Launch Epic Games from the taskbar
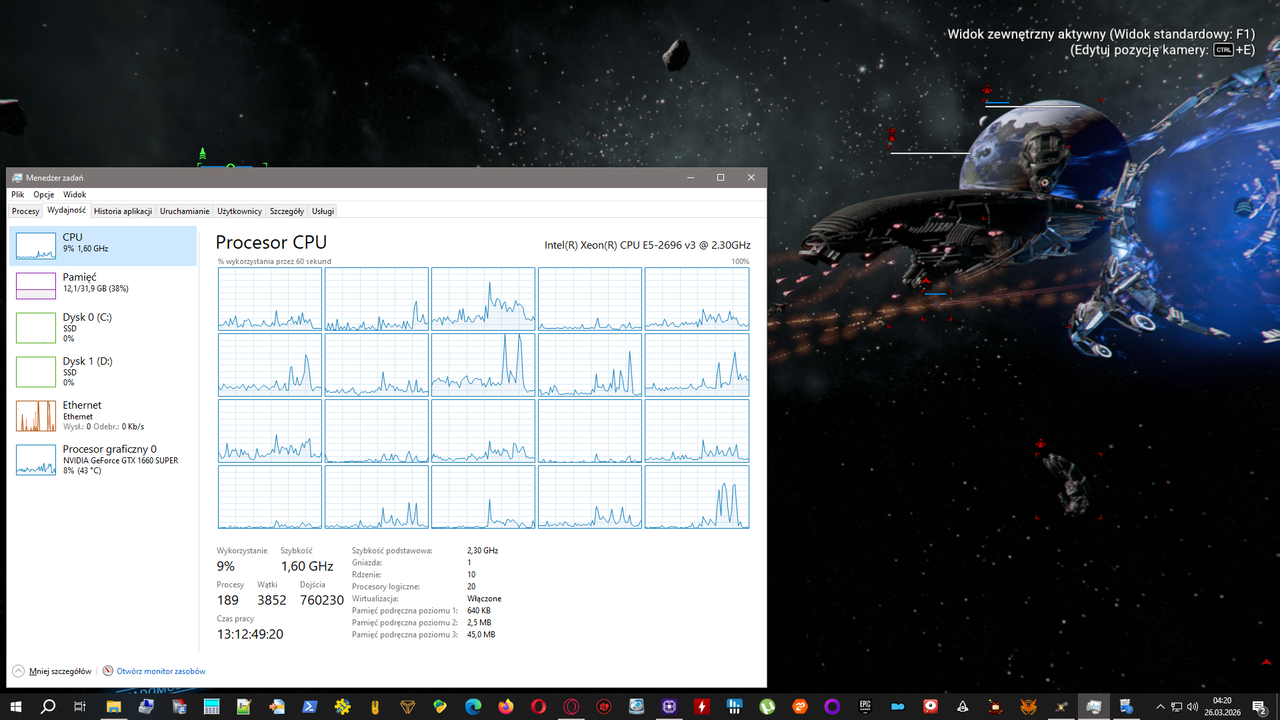This screenshot has height=720, width=1280. click(865, 706)
